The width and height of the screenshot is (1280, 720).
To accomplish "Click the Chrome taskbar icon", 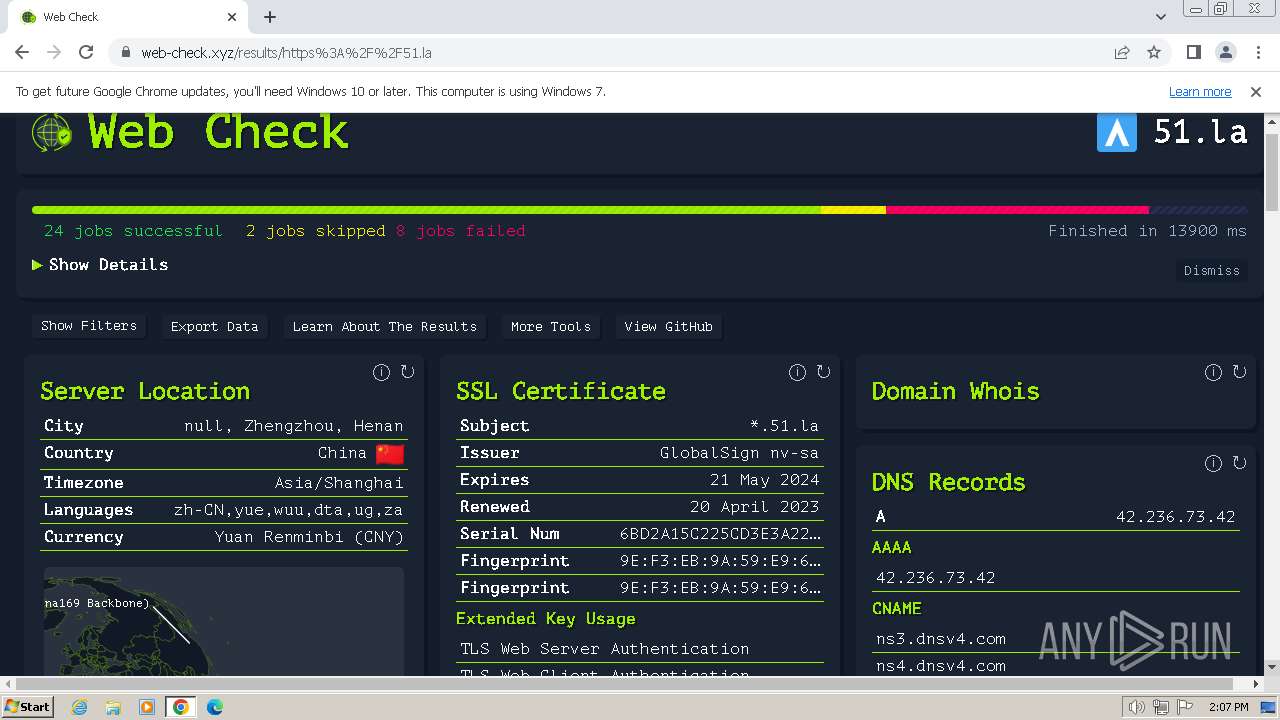I will (180, 707).
